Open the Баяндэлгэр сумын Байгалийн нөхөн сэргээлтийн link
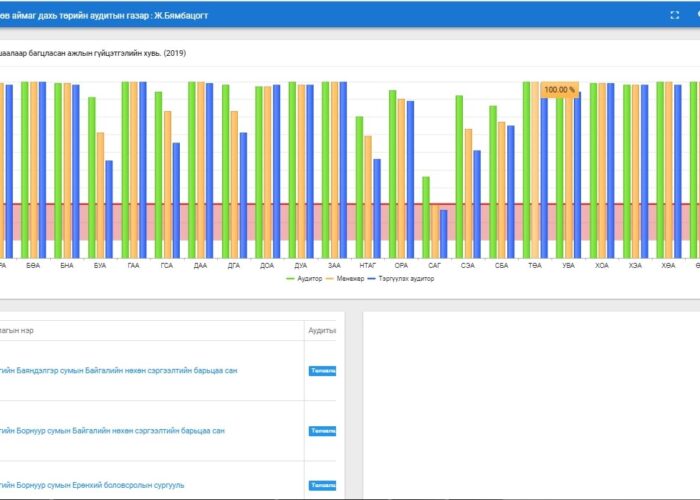Viewport: 700px width, 500px height. 118,371
